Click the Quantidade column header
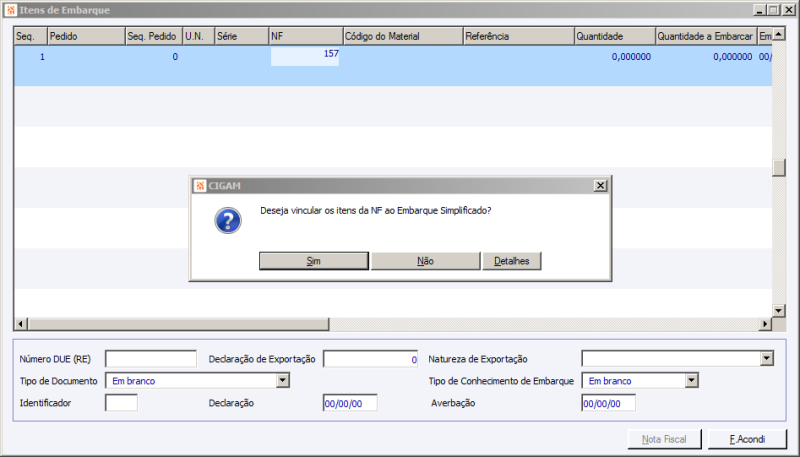800x457 pixels. pos(615,36)
